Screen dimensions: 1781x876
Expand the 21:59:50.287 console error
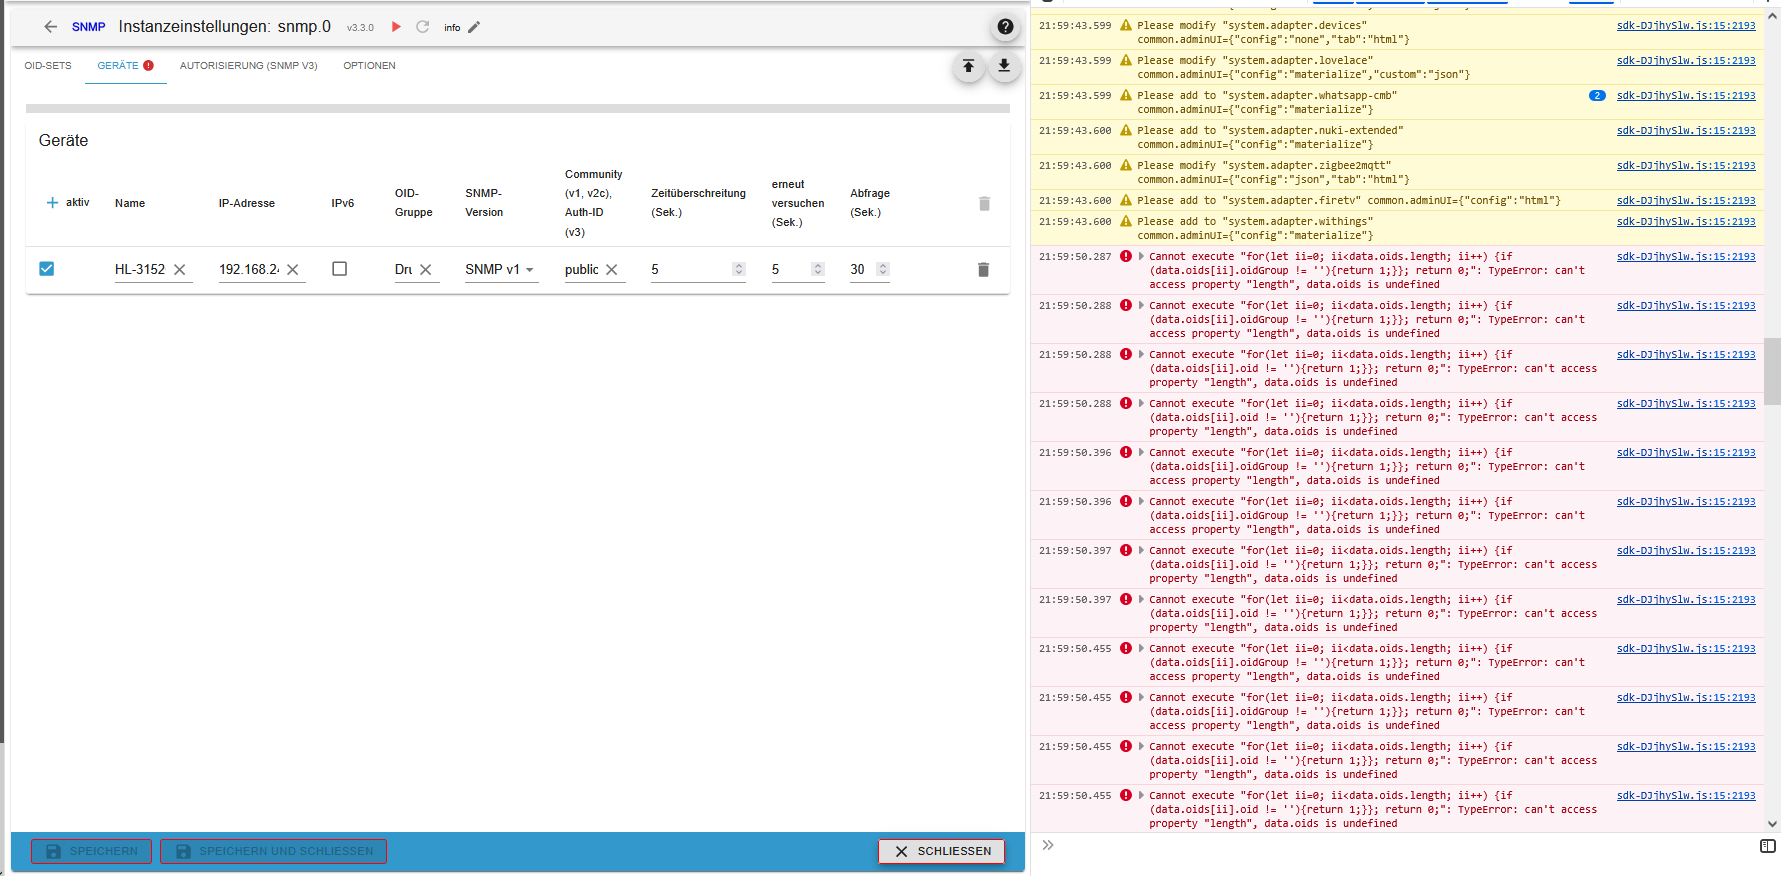(1141, 256)
